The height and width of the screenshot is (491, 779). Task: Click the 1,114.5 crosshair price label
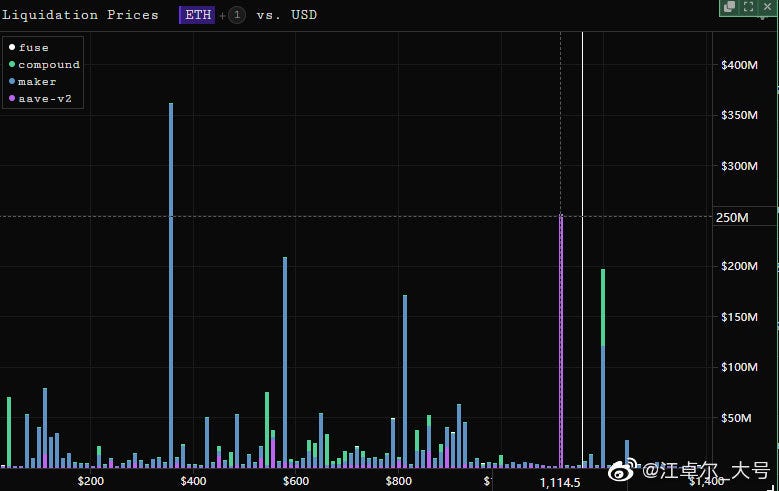click(560, 483)
